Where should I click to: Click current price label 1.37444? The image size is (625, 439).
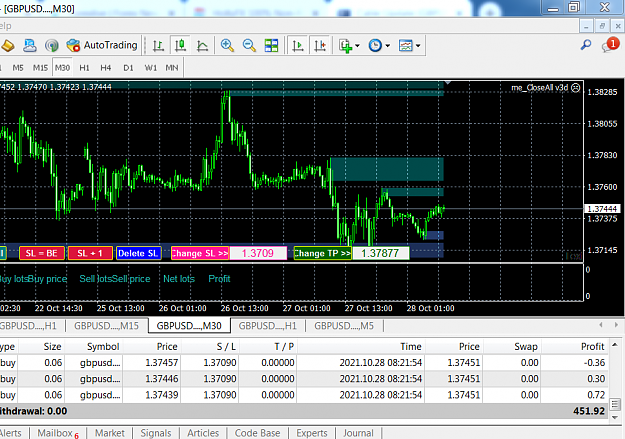coord(602,209)
